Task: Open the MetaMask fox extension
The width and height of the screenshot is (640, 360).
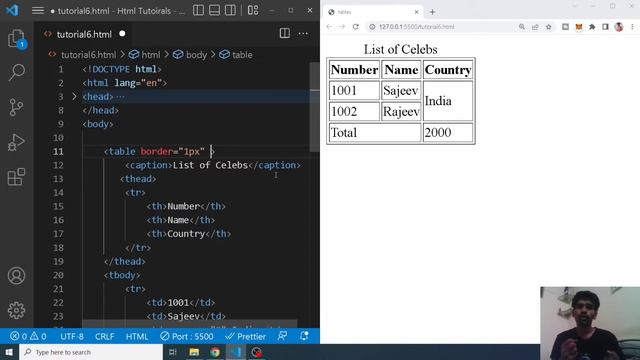Action: [578, 27]
